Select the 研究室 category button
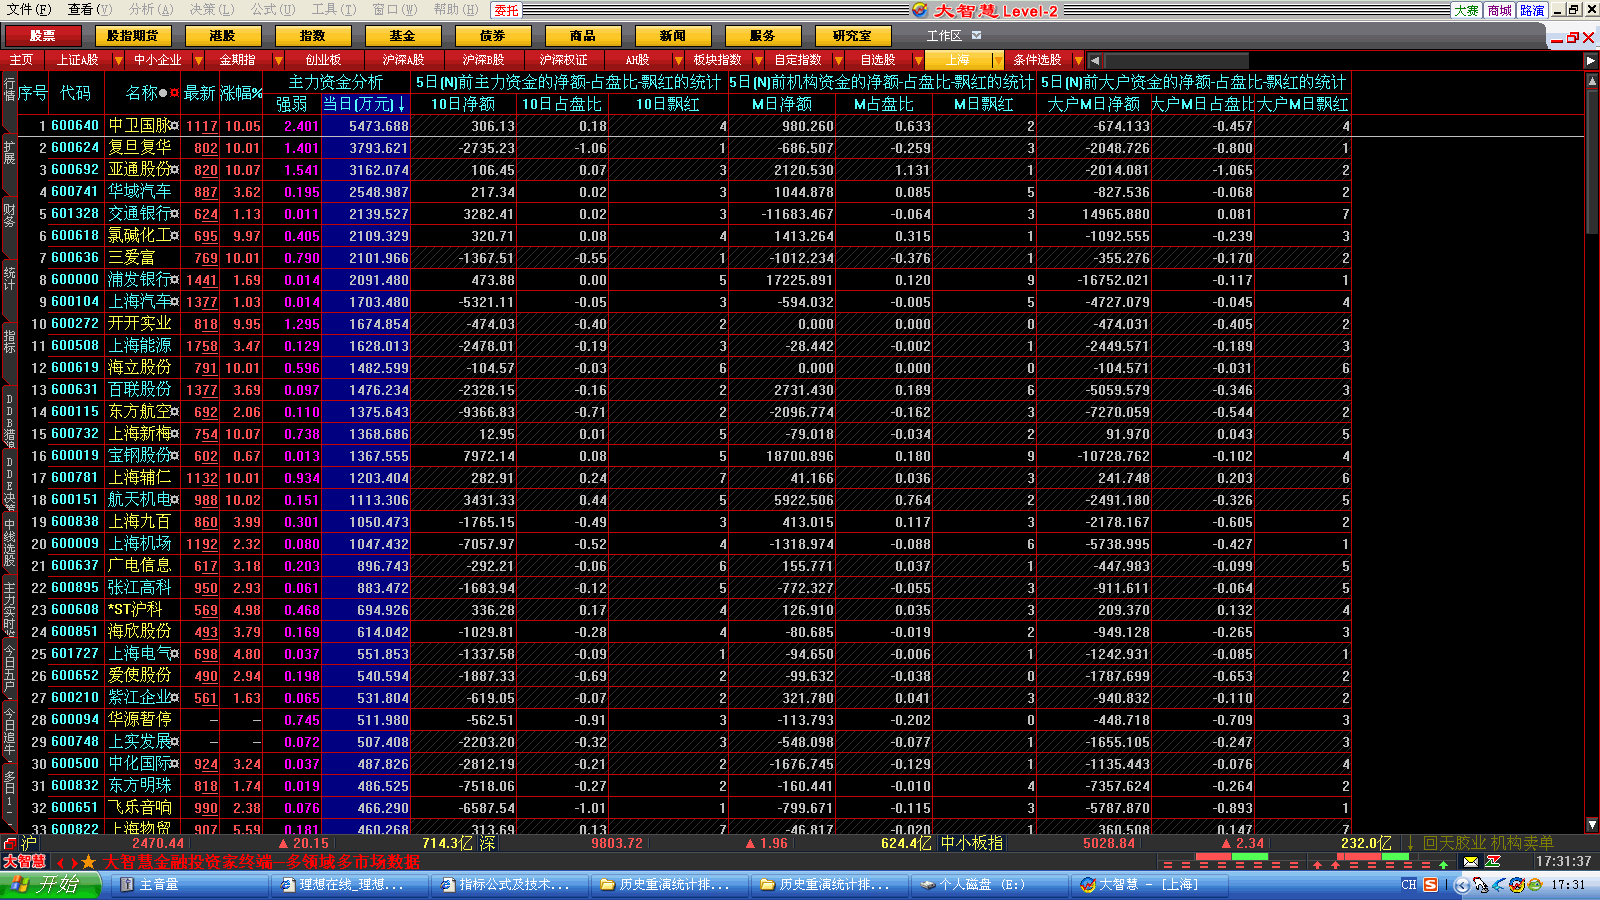 [852, 36]
